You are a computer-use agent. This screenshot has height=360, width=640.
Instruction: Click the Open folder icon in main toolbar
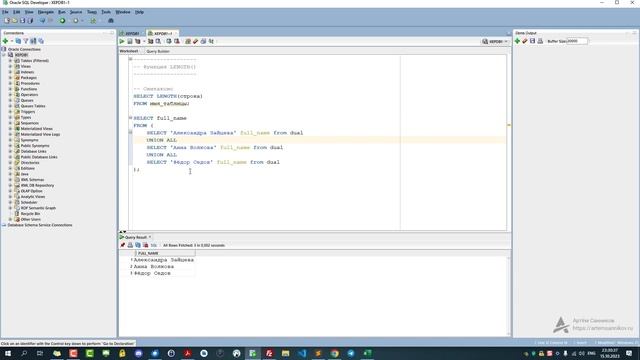[15, 20]
